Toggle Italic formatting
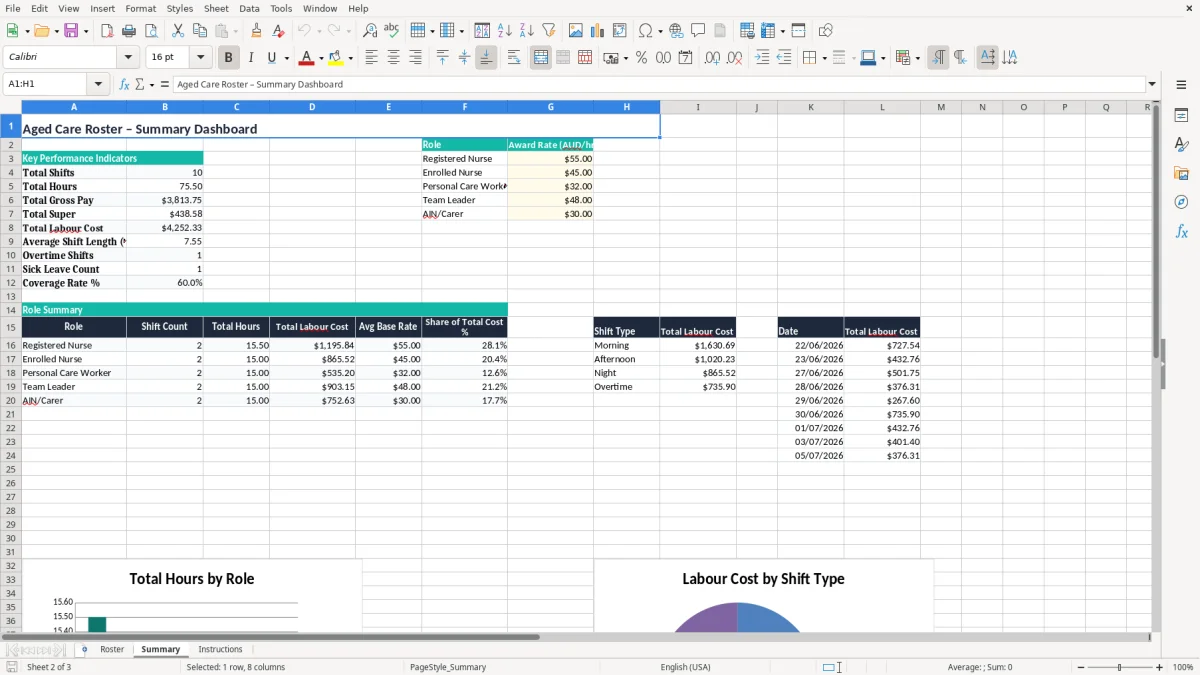 (250, 58)
